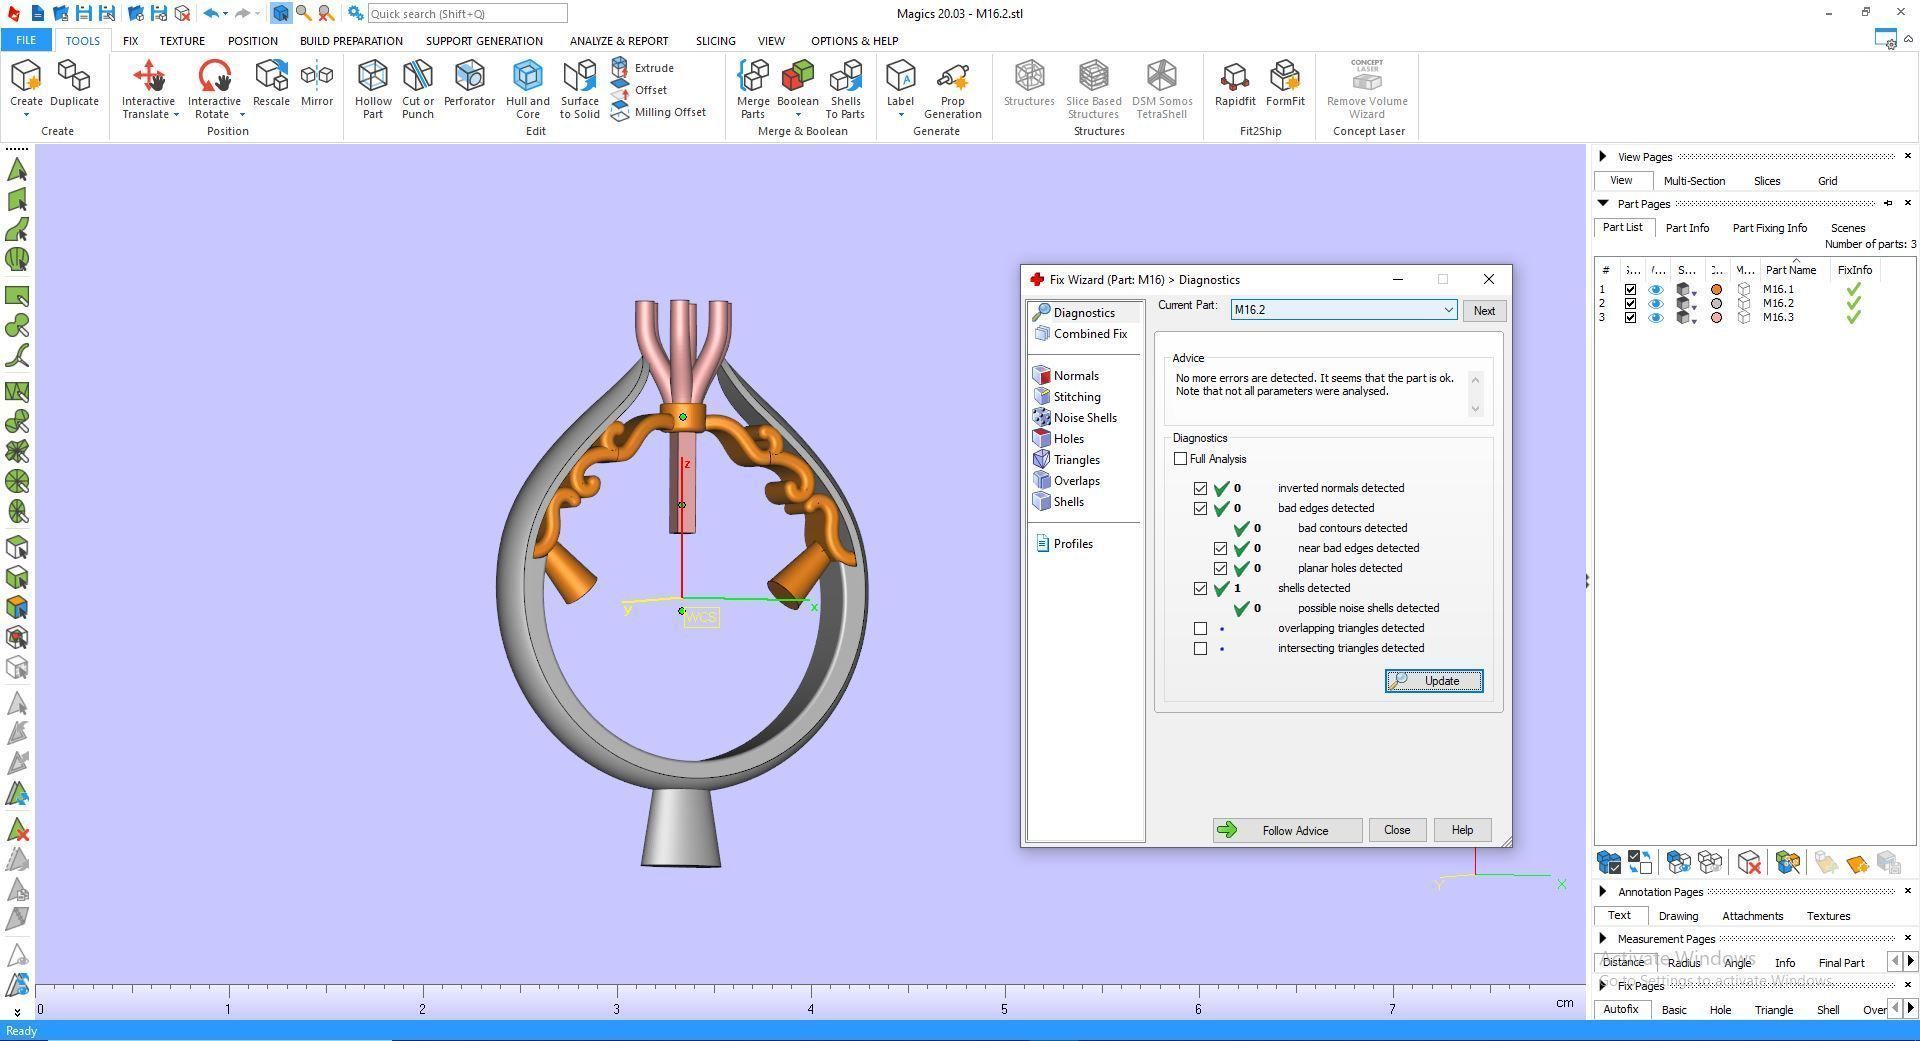Expand the Create dropdown arrow

[26, 115]
